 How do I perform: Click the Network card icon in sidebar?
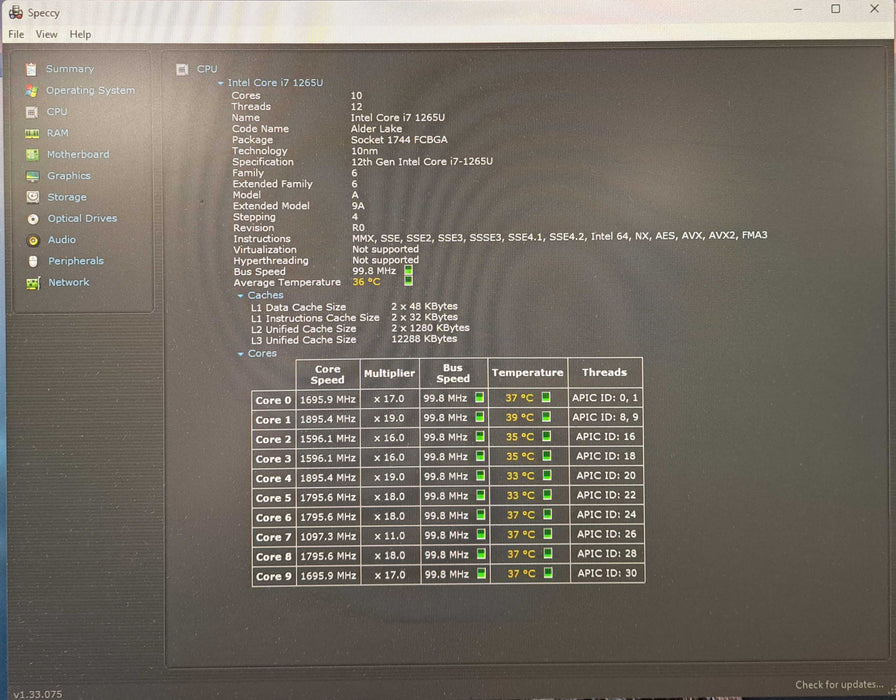pyautogui.click(x=33, y=283)
